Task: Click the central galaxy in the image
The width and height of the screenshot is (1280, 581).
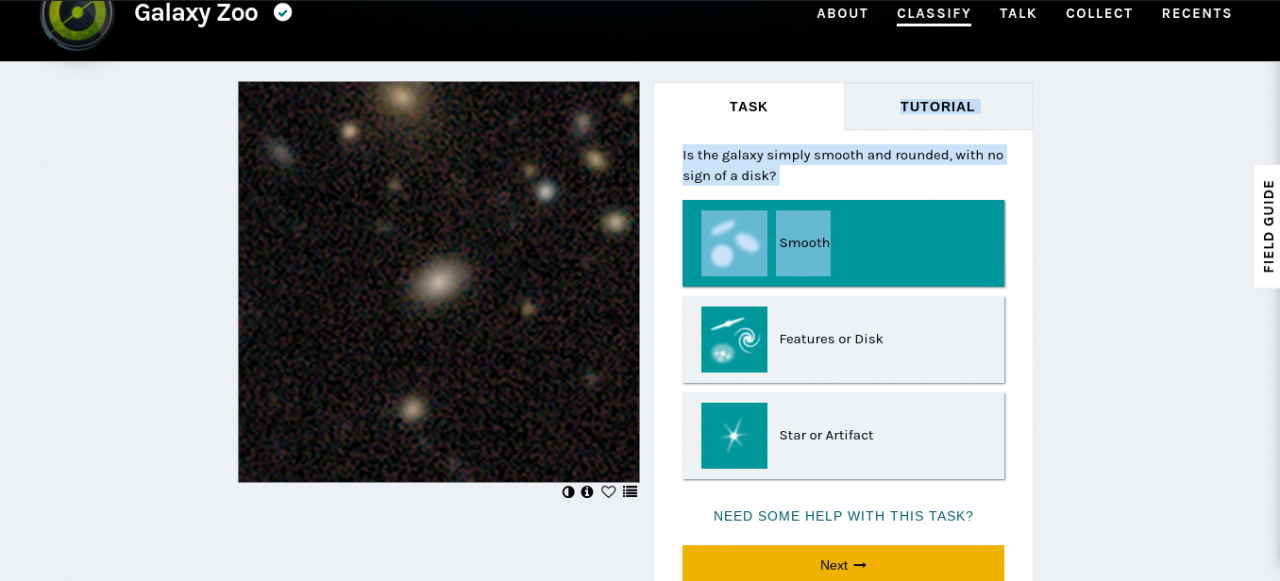Action: tap(438, 280)
